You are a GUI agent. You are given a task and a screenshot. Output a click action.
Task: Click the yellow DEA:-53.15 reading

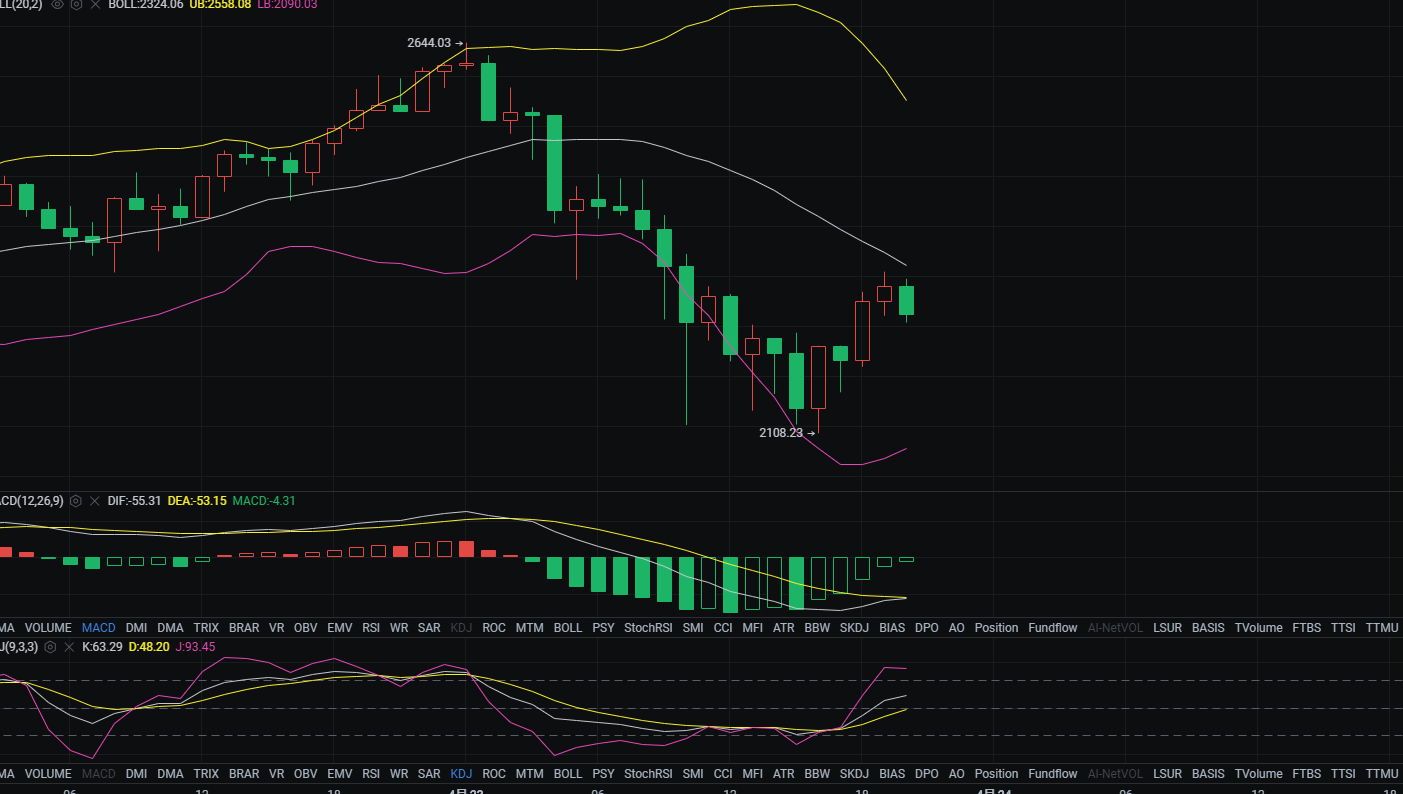197,501
